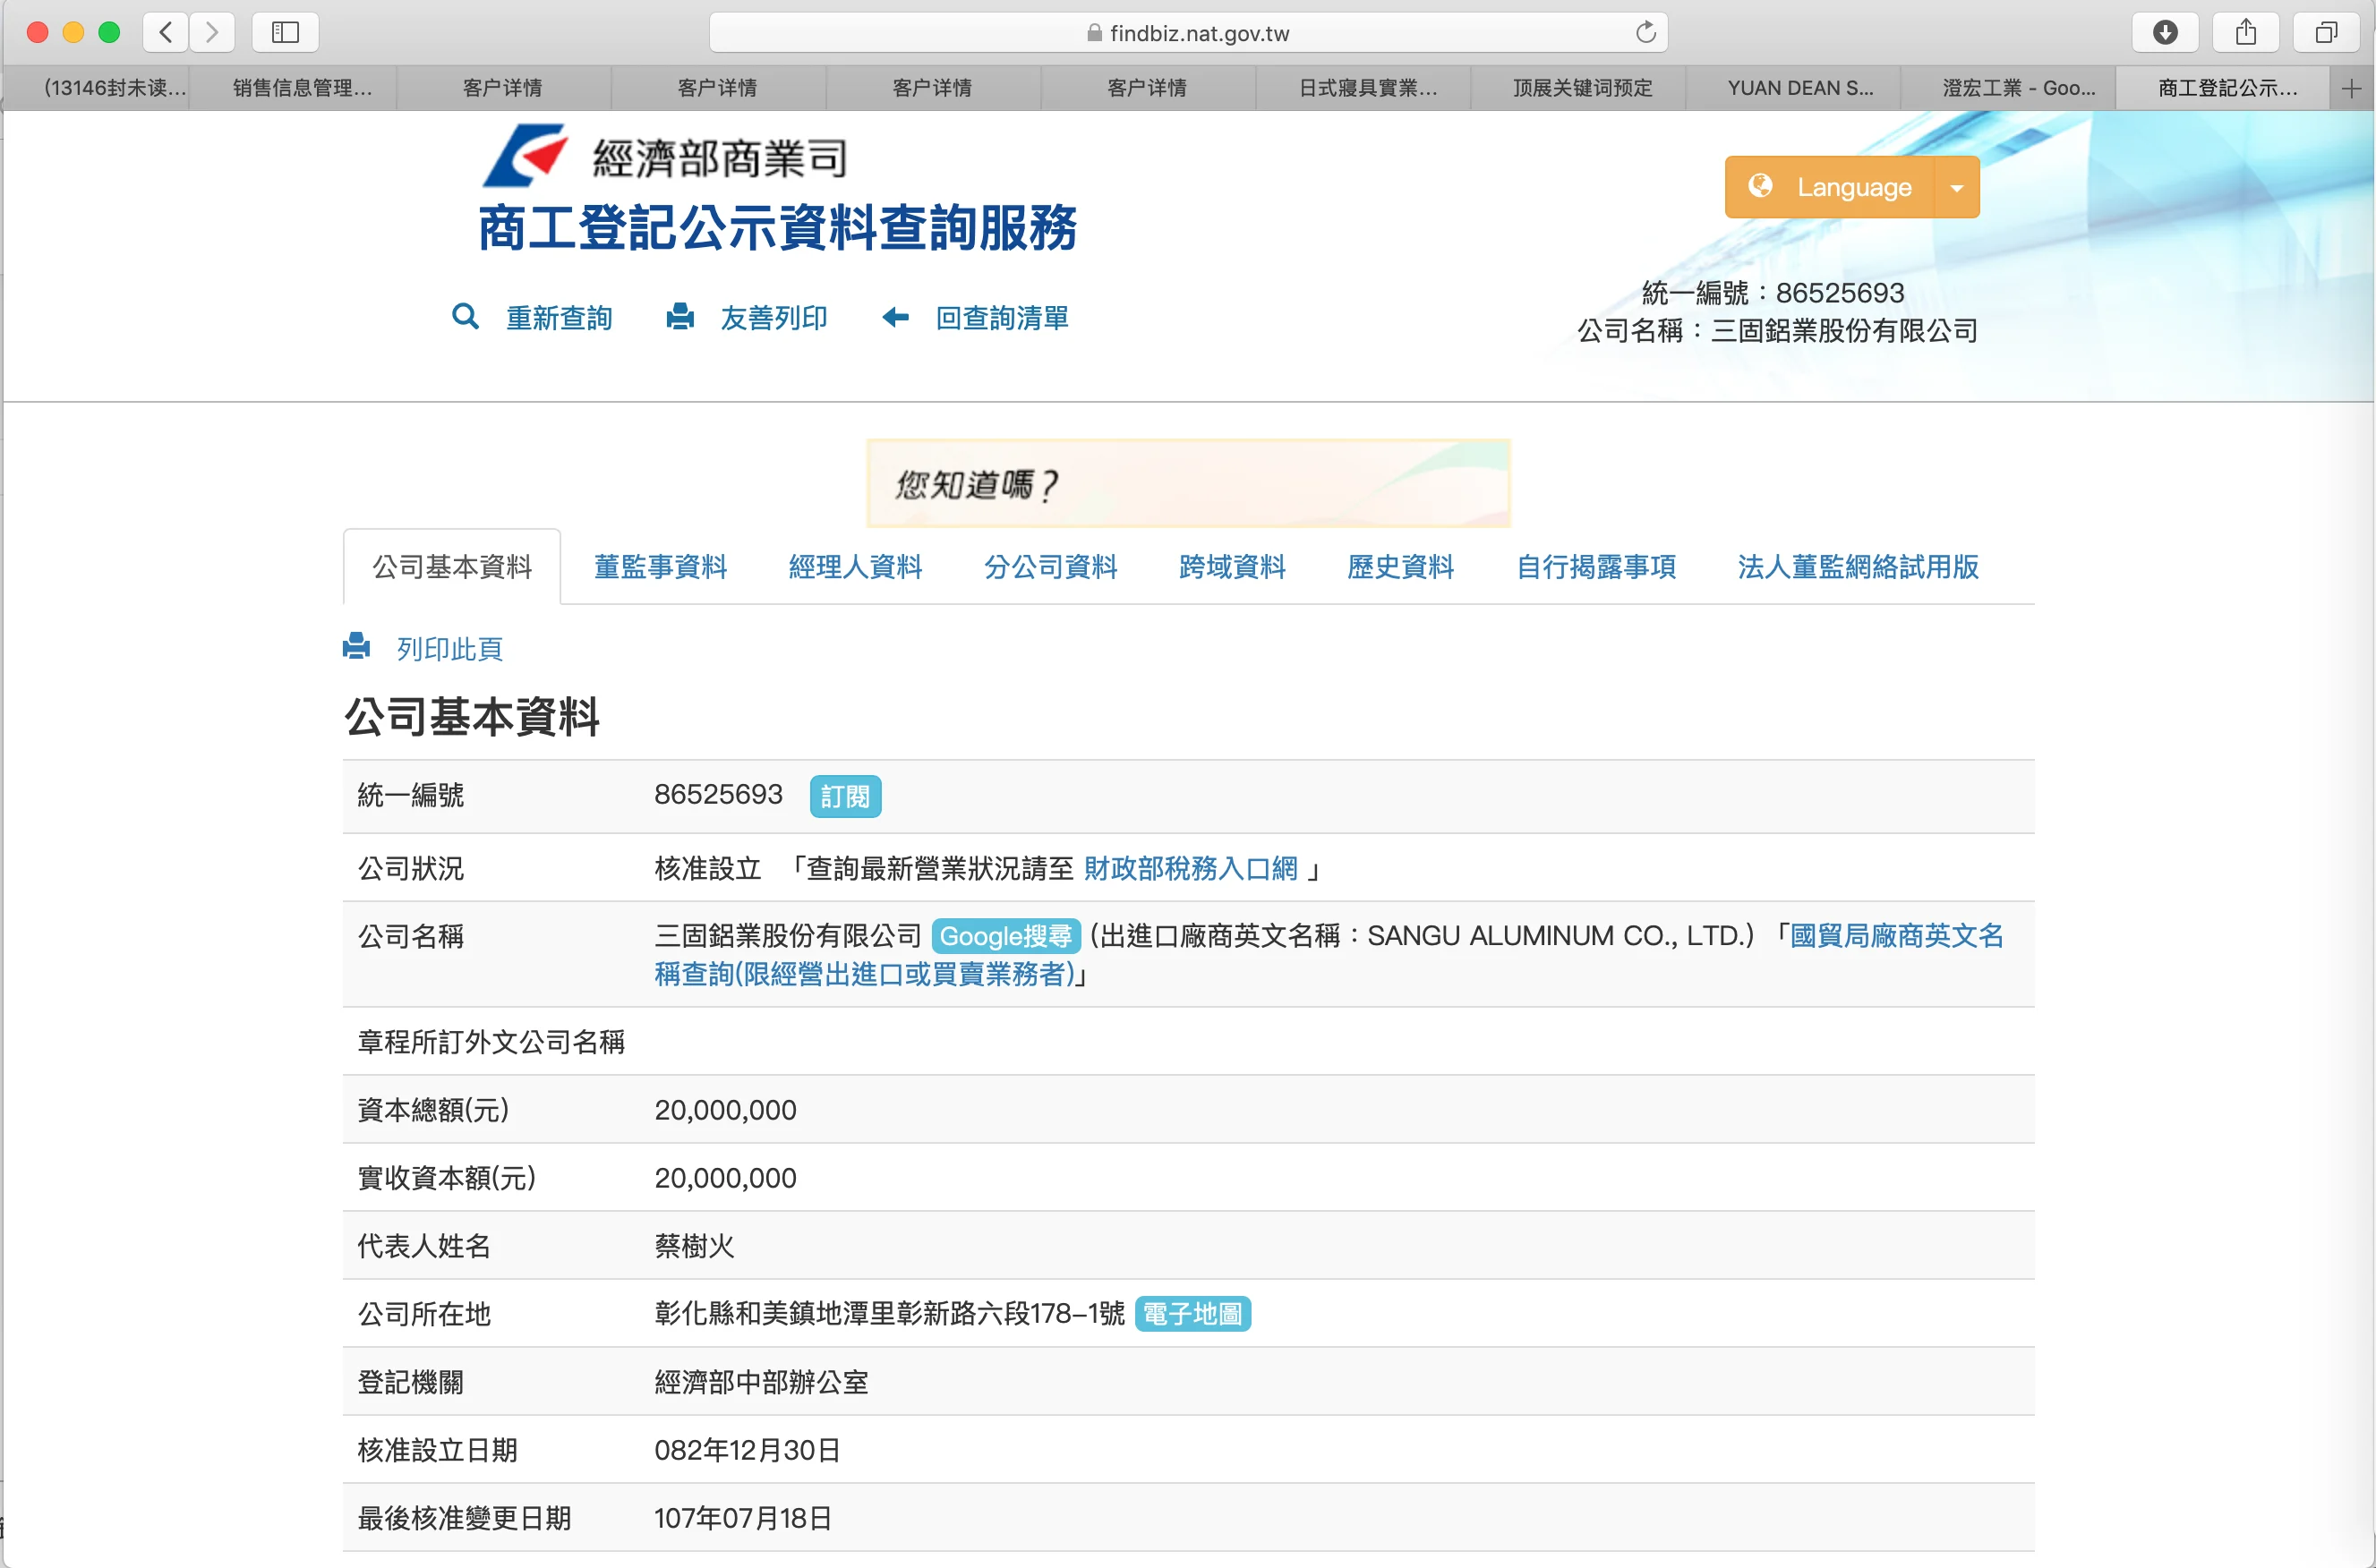Click the show all tabs icon
Screen dimensions: 2376x1568
[2326, 32]
